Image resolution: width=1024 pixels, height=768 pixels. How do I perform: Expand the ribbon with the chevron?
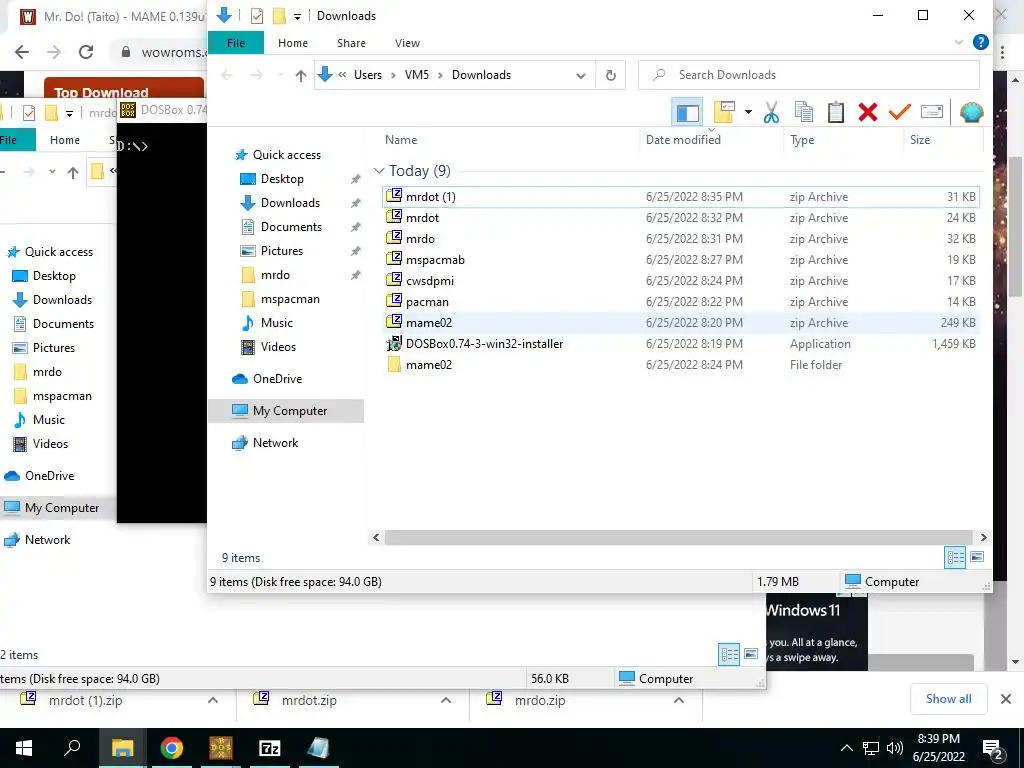click(x=959, y=42)
